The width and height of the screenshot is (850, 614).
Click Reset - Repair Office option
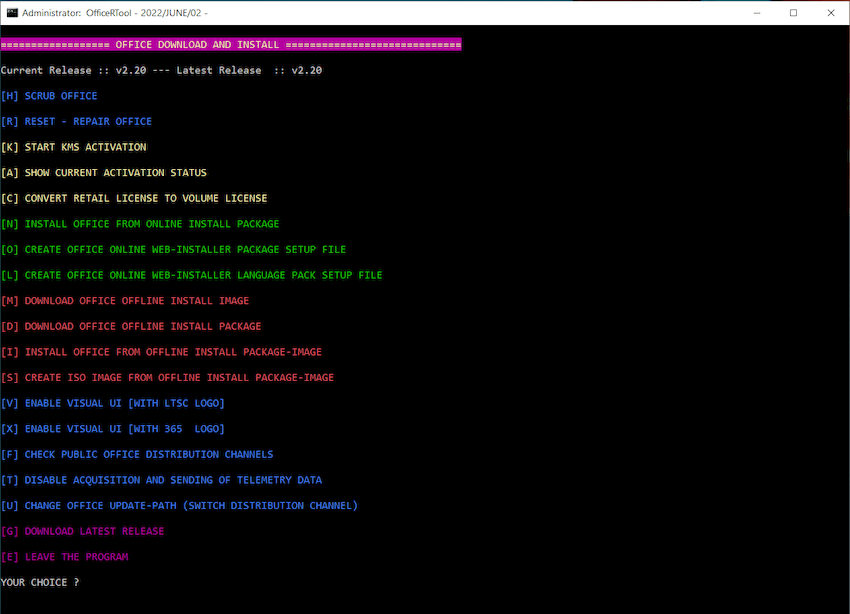(77, 121)
